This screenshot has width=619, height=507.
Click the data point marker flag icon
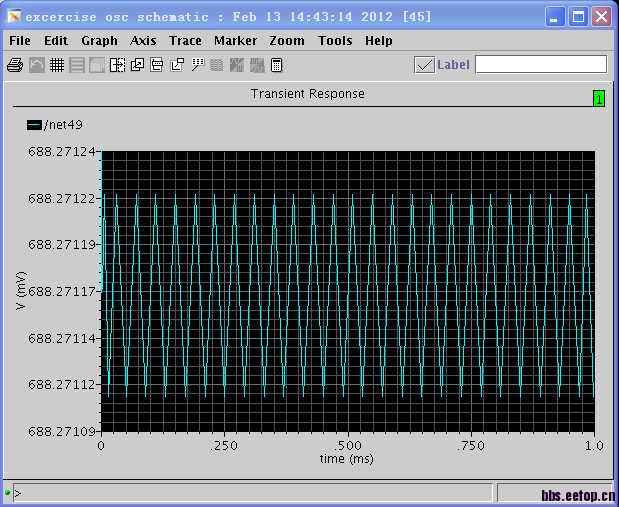[197, 65]
